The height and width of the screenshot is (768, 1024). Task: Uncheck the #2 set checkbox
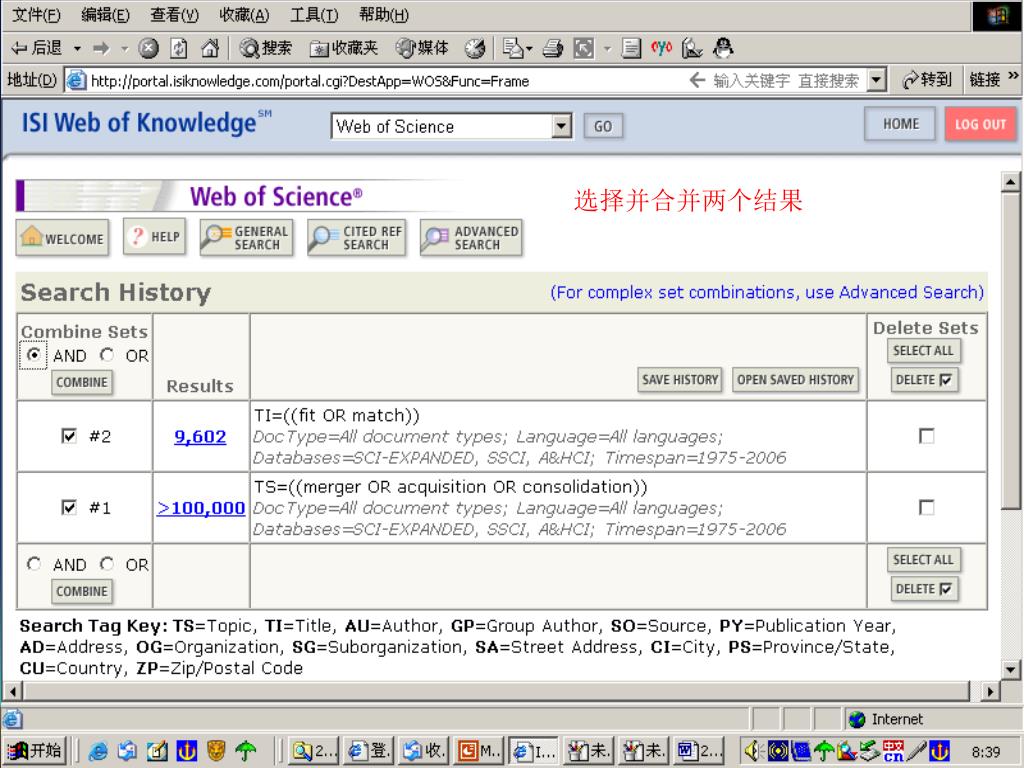point(69,436)
